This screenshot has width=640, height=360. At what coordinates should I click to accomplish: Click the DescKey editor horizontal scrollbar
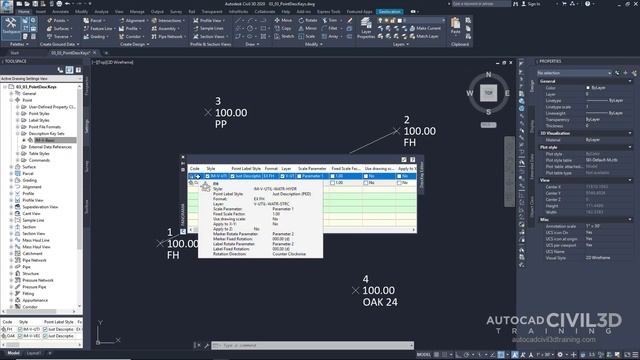point(302,230)
